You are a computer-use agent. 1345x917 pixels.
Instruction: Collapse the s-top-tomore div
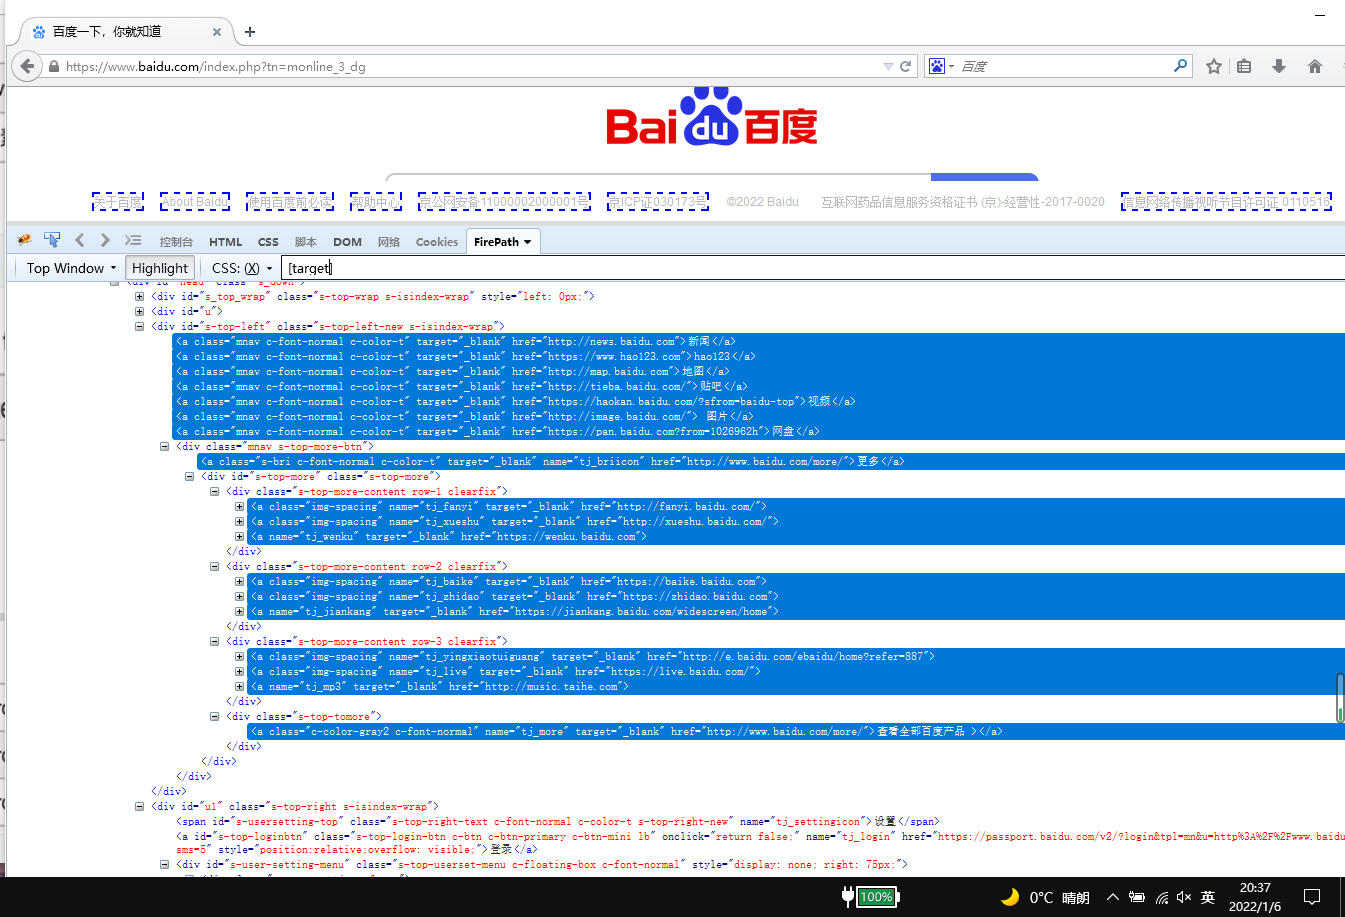pos(215,716)
